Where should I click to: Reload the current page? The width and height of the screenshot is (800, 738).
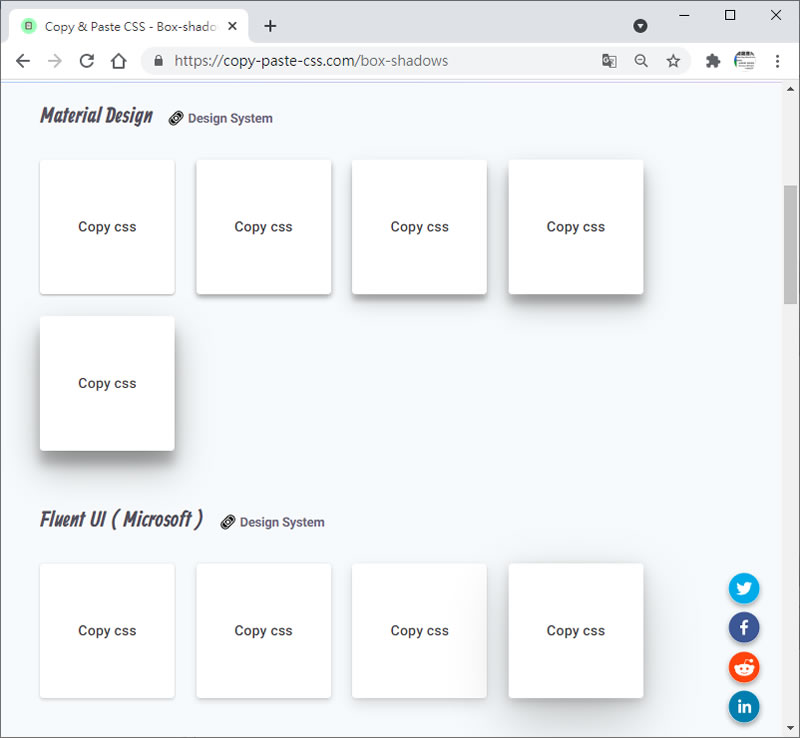(87, 61)
